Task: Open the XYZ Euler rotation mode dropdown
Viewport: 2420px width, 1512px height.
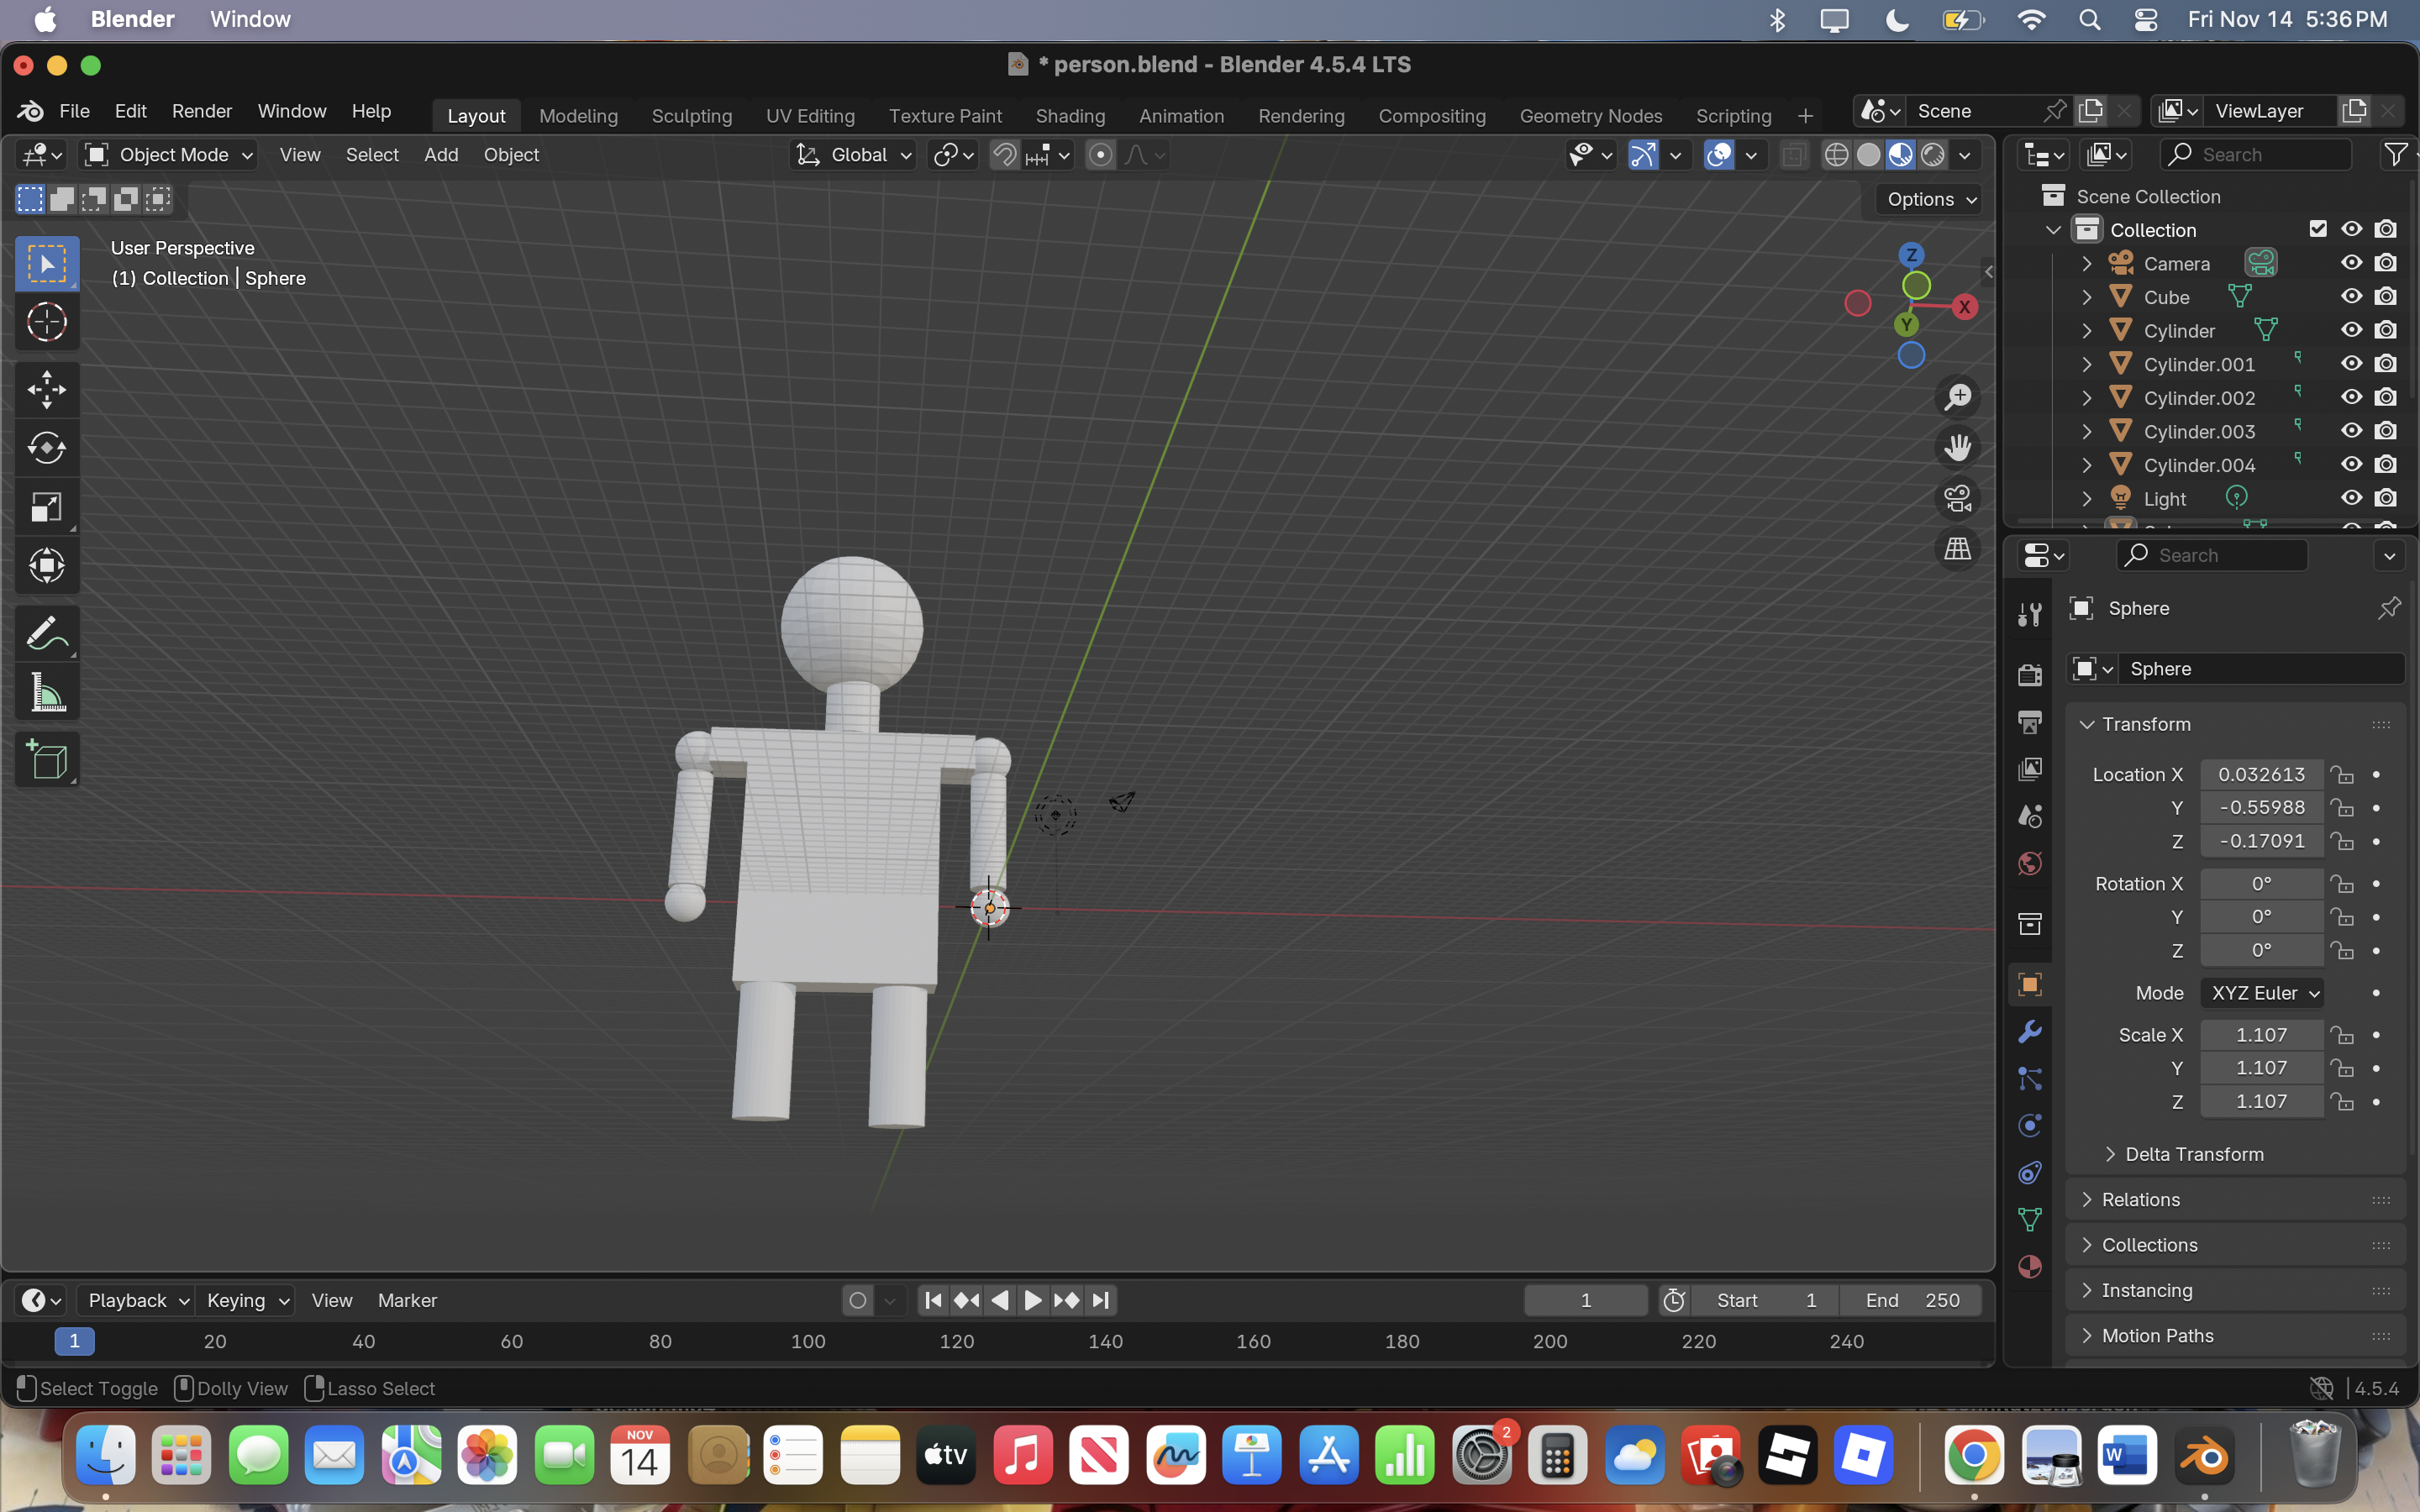Action: [2263, 993]
